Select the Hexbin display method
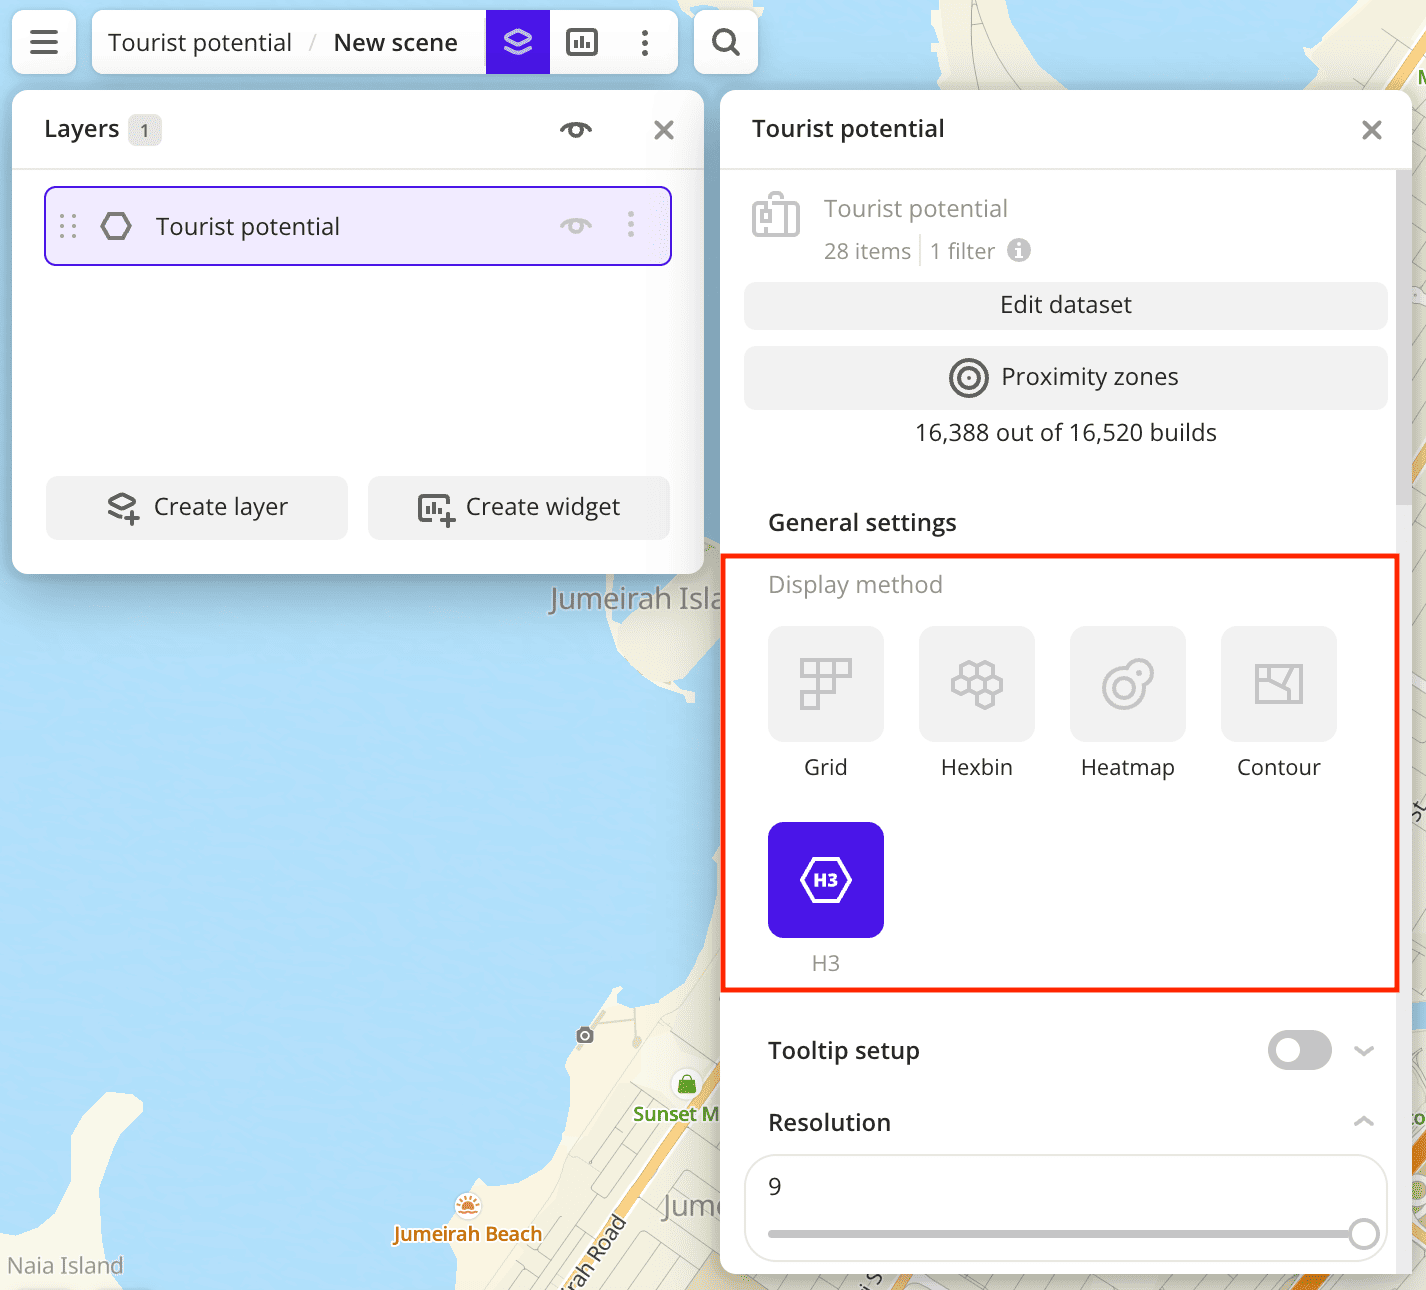1426x1290 pixels. (x=976, y=684)
